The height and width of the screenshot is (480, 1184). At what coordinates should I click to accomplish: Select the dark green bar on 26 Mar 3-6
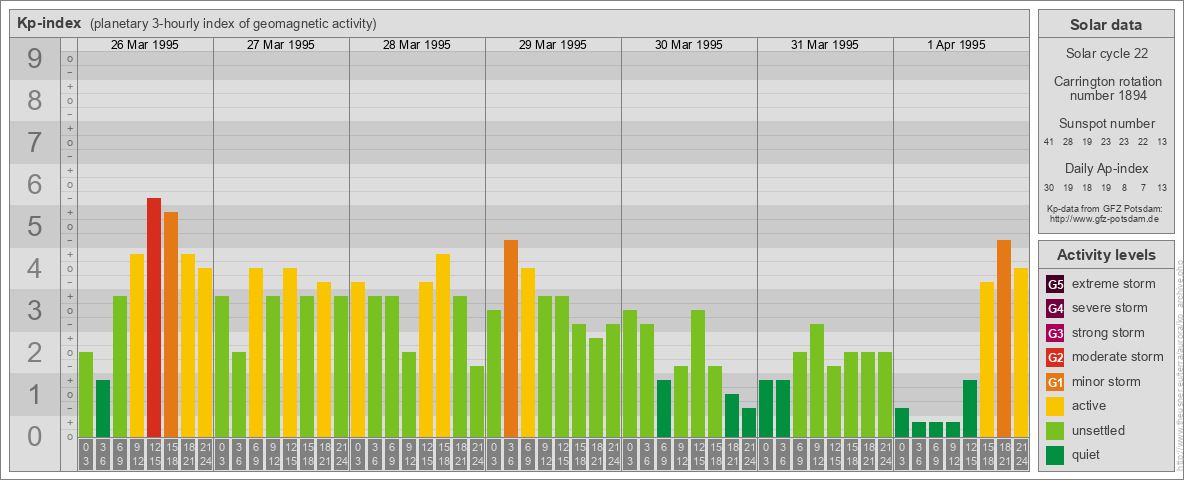[x=103, y=408]
